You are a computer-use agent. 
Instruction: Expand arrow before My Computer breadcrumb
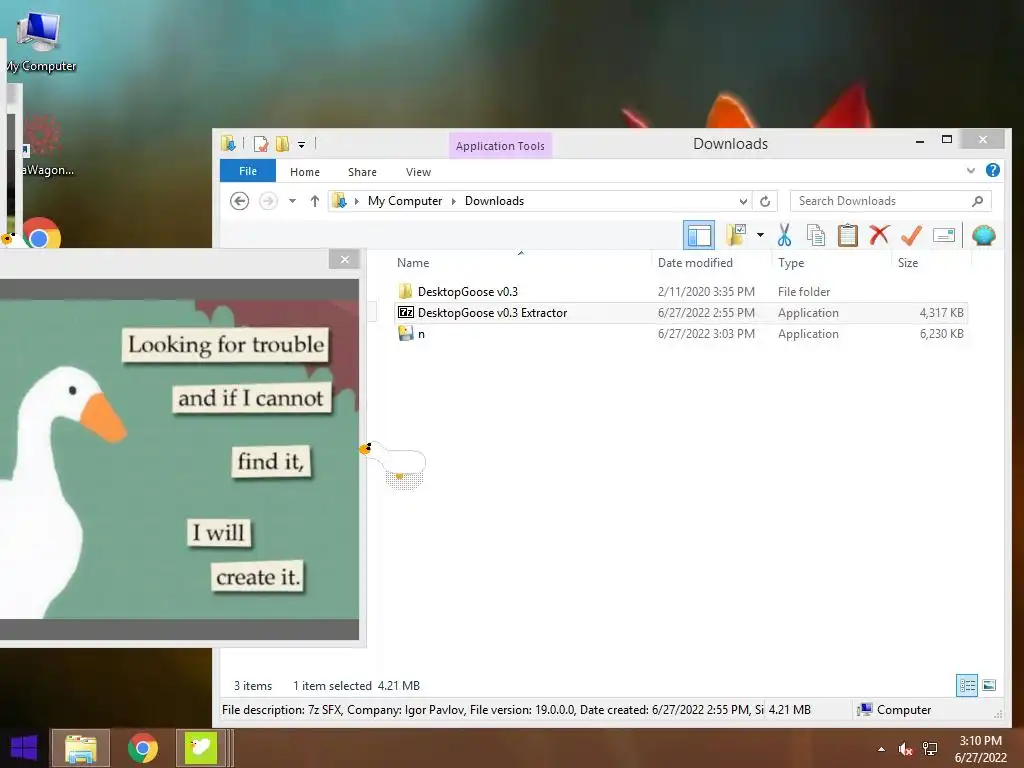(x=357, y=201)
